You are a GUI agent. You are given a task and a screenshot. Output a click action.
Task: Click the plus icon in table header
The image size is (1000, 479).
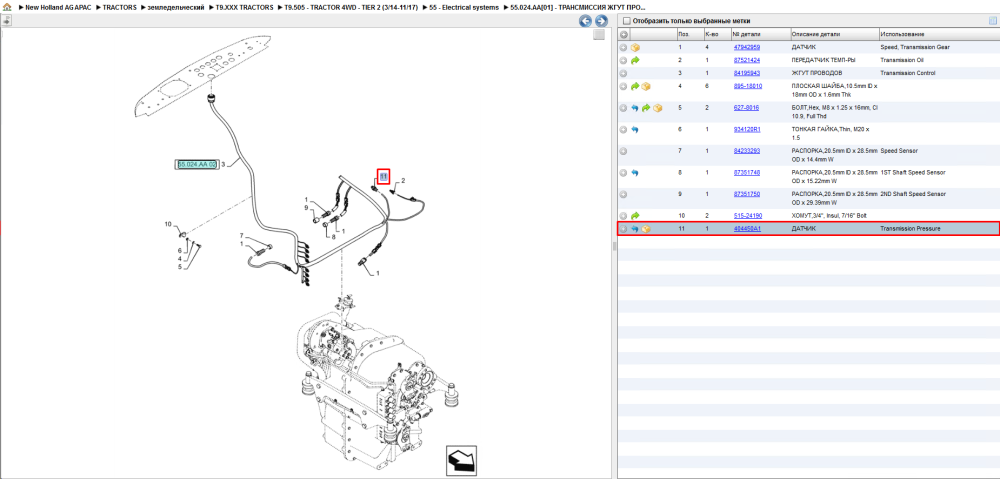coord(624,34)
